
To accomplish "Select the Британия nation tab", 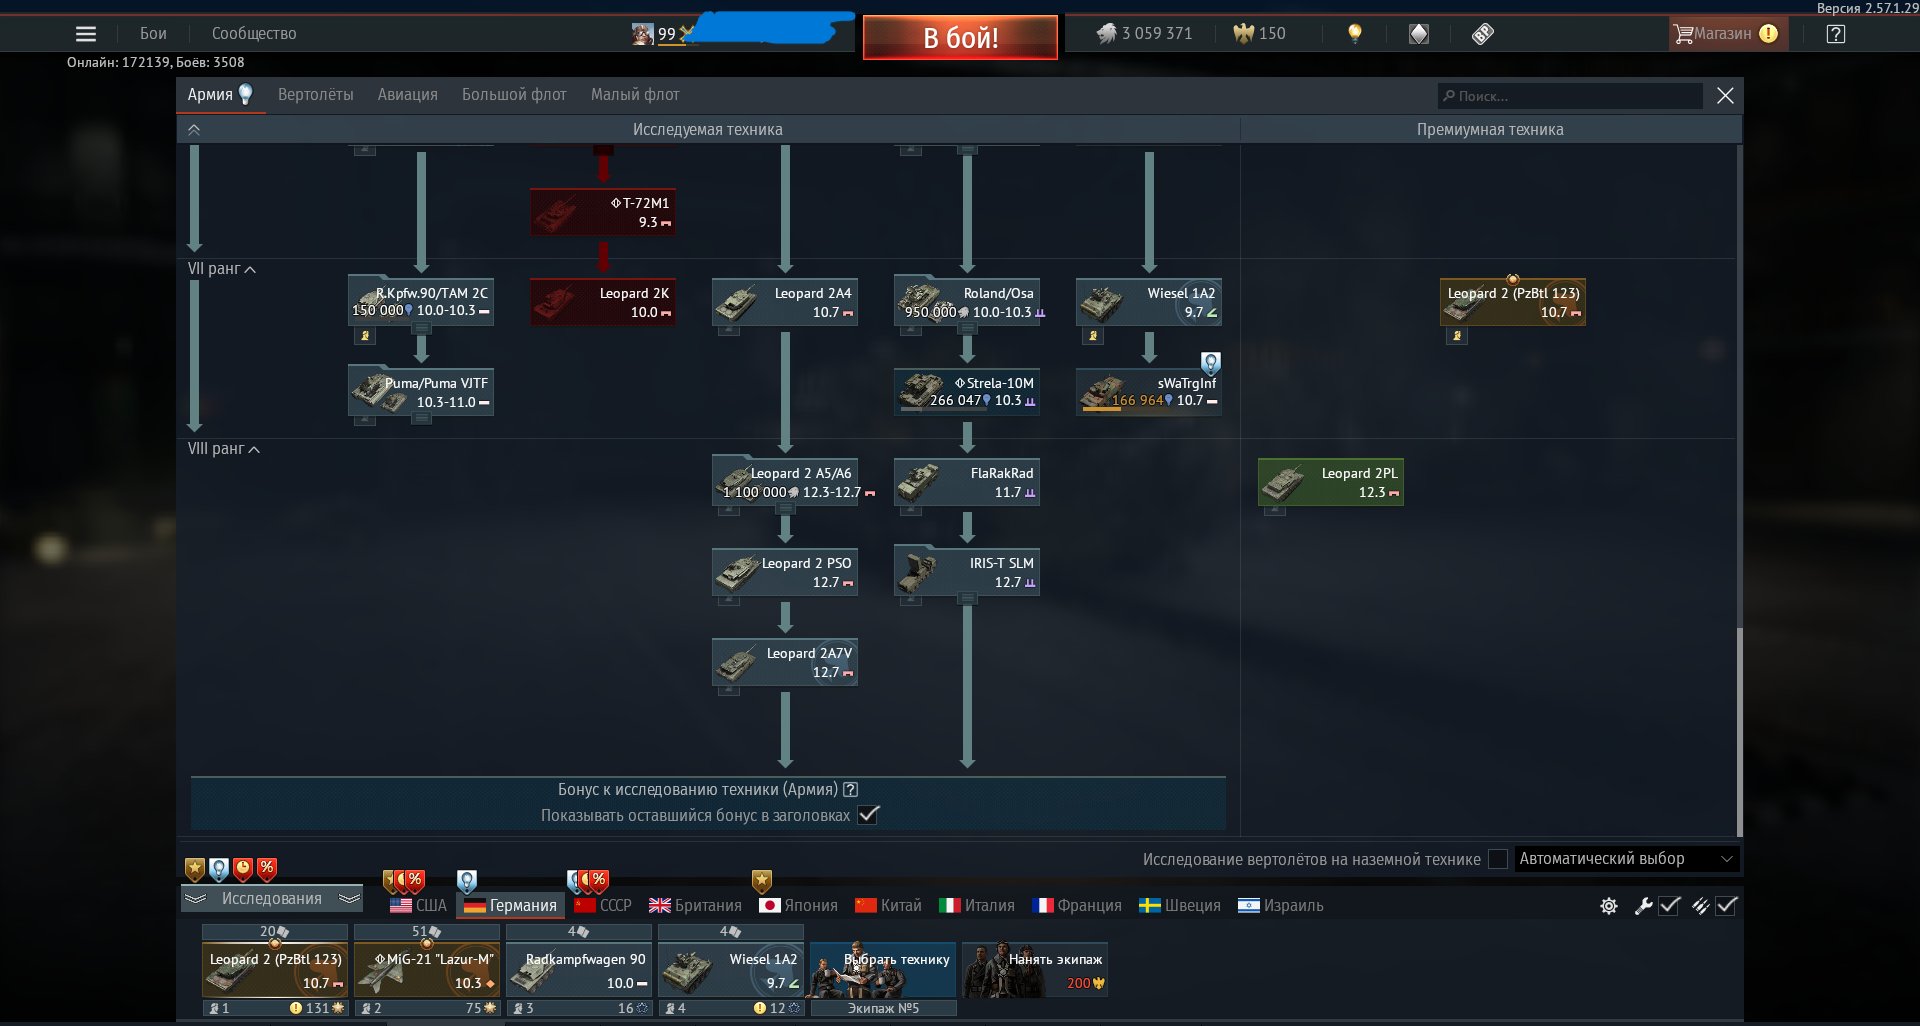I will (x=695, y=905).
